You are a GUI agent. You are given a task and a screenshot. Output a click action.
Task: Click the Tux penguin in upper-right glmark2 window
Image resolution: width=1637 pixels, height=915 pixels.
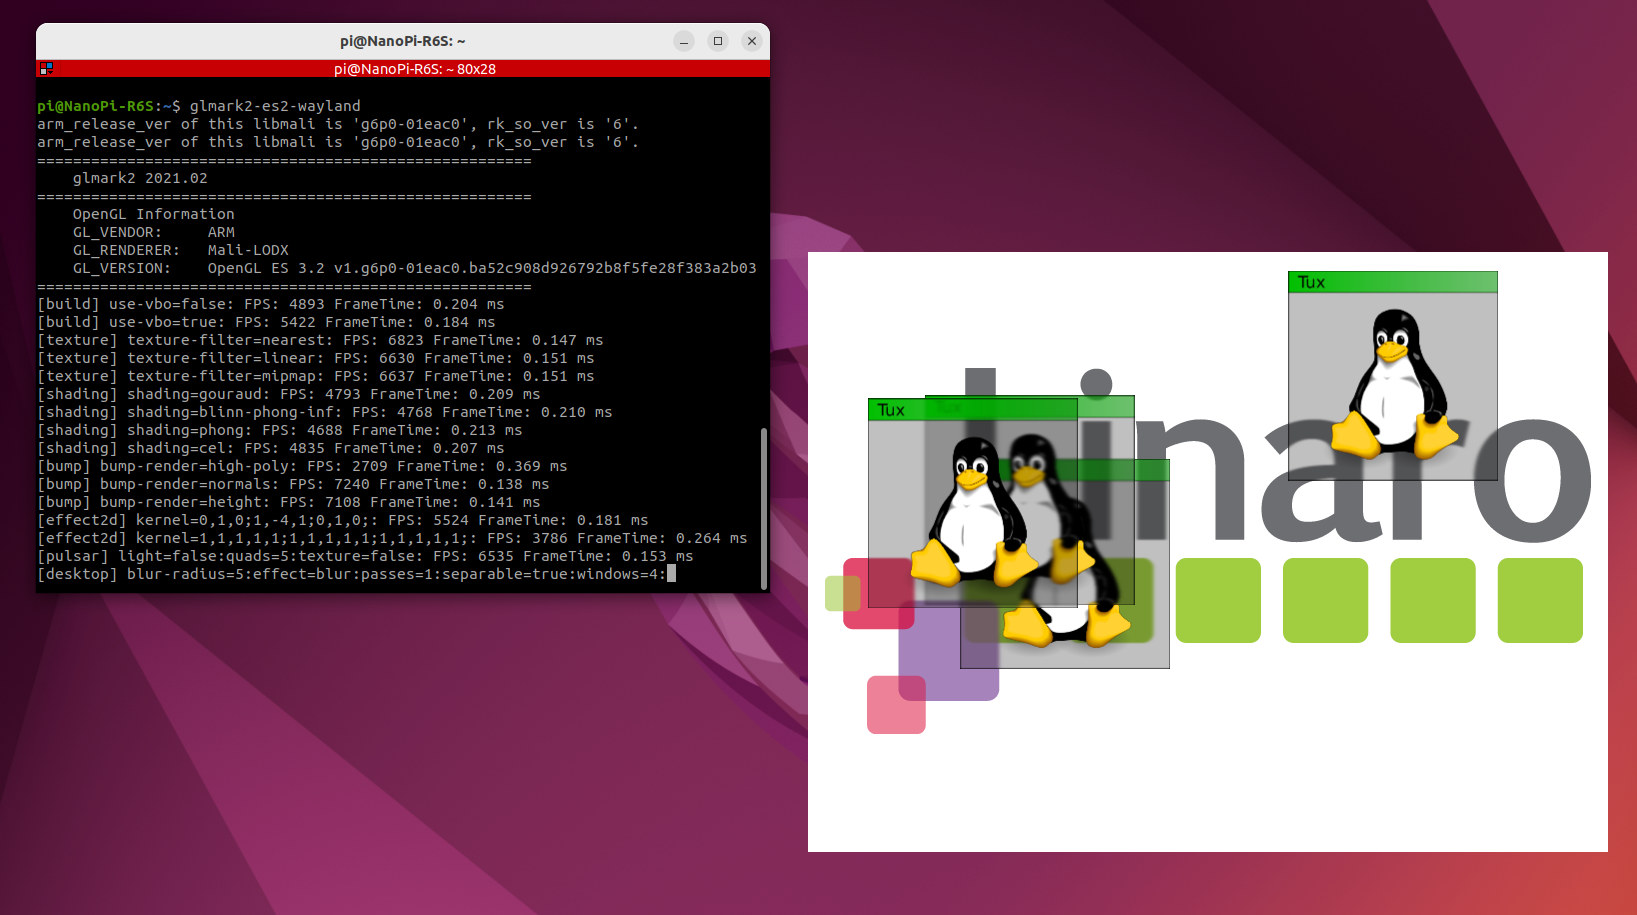tap(1395, 383)
